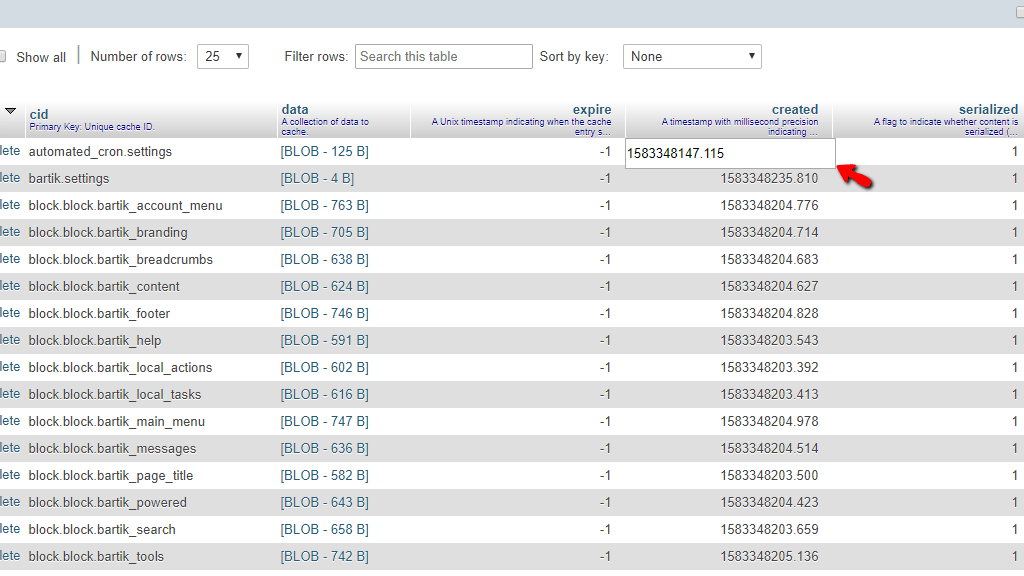Select cid cell block.block.bartik_local_tasks

tap(115, 394)
